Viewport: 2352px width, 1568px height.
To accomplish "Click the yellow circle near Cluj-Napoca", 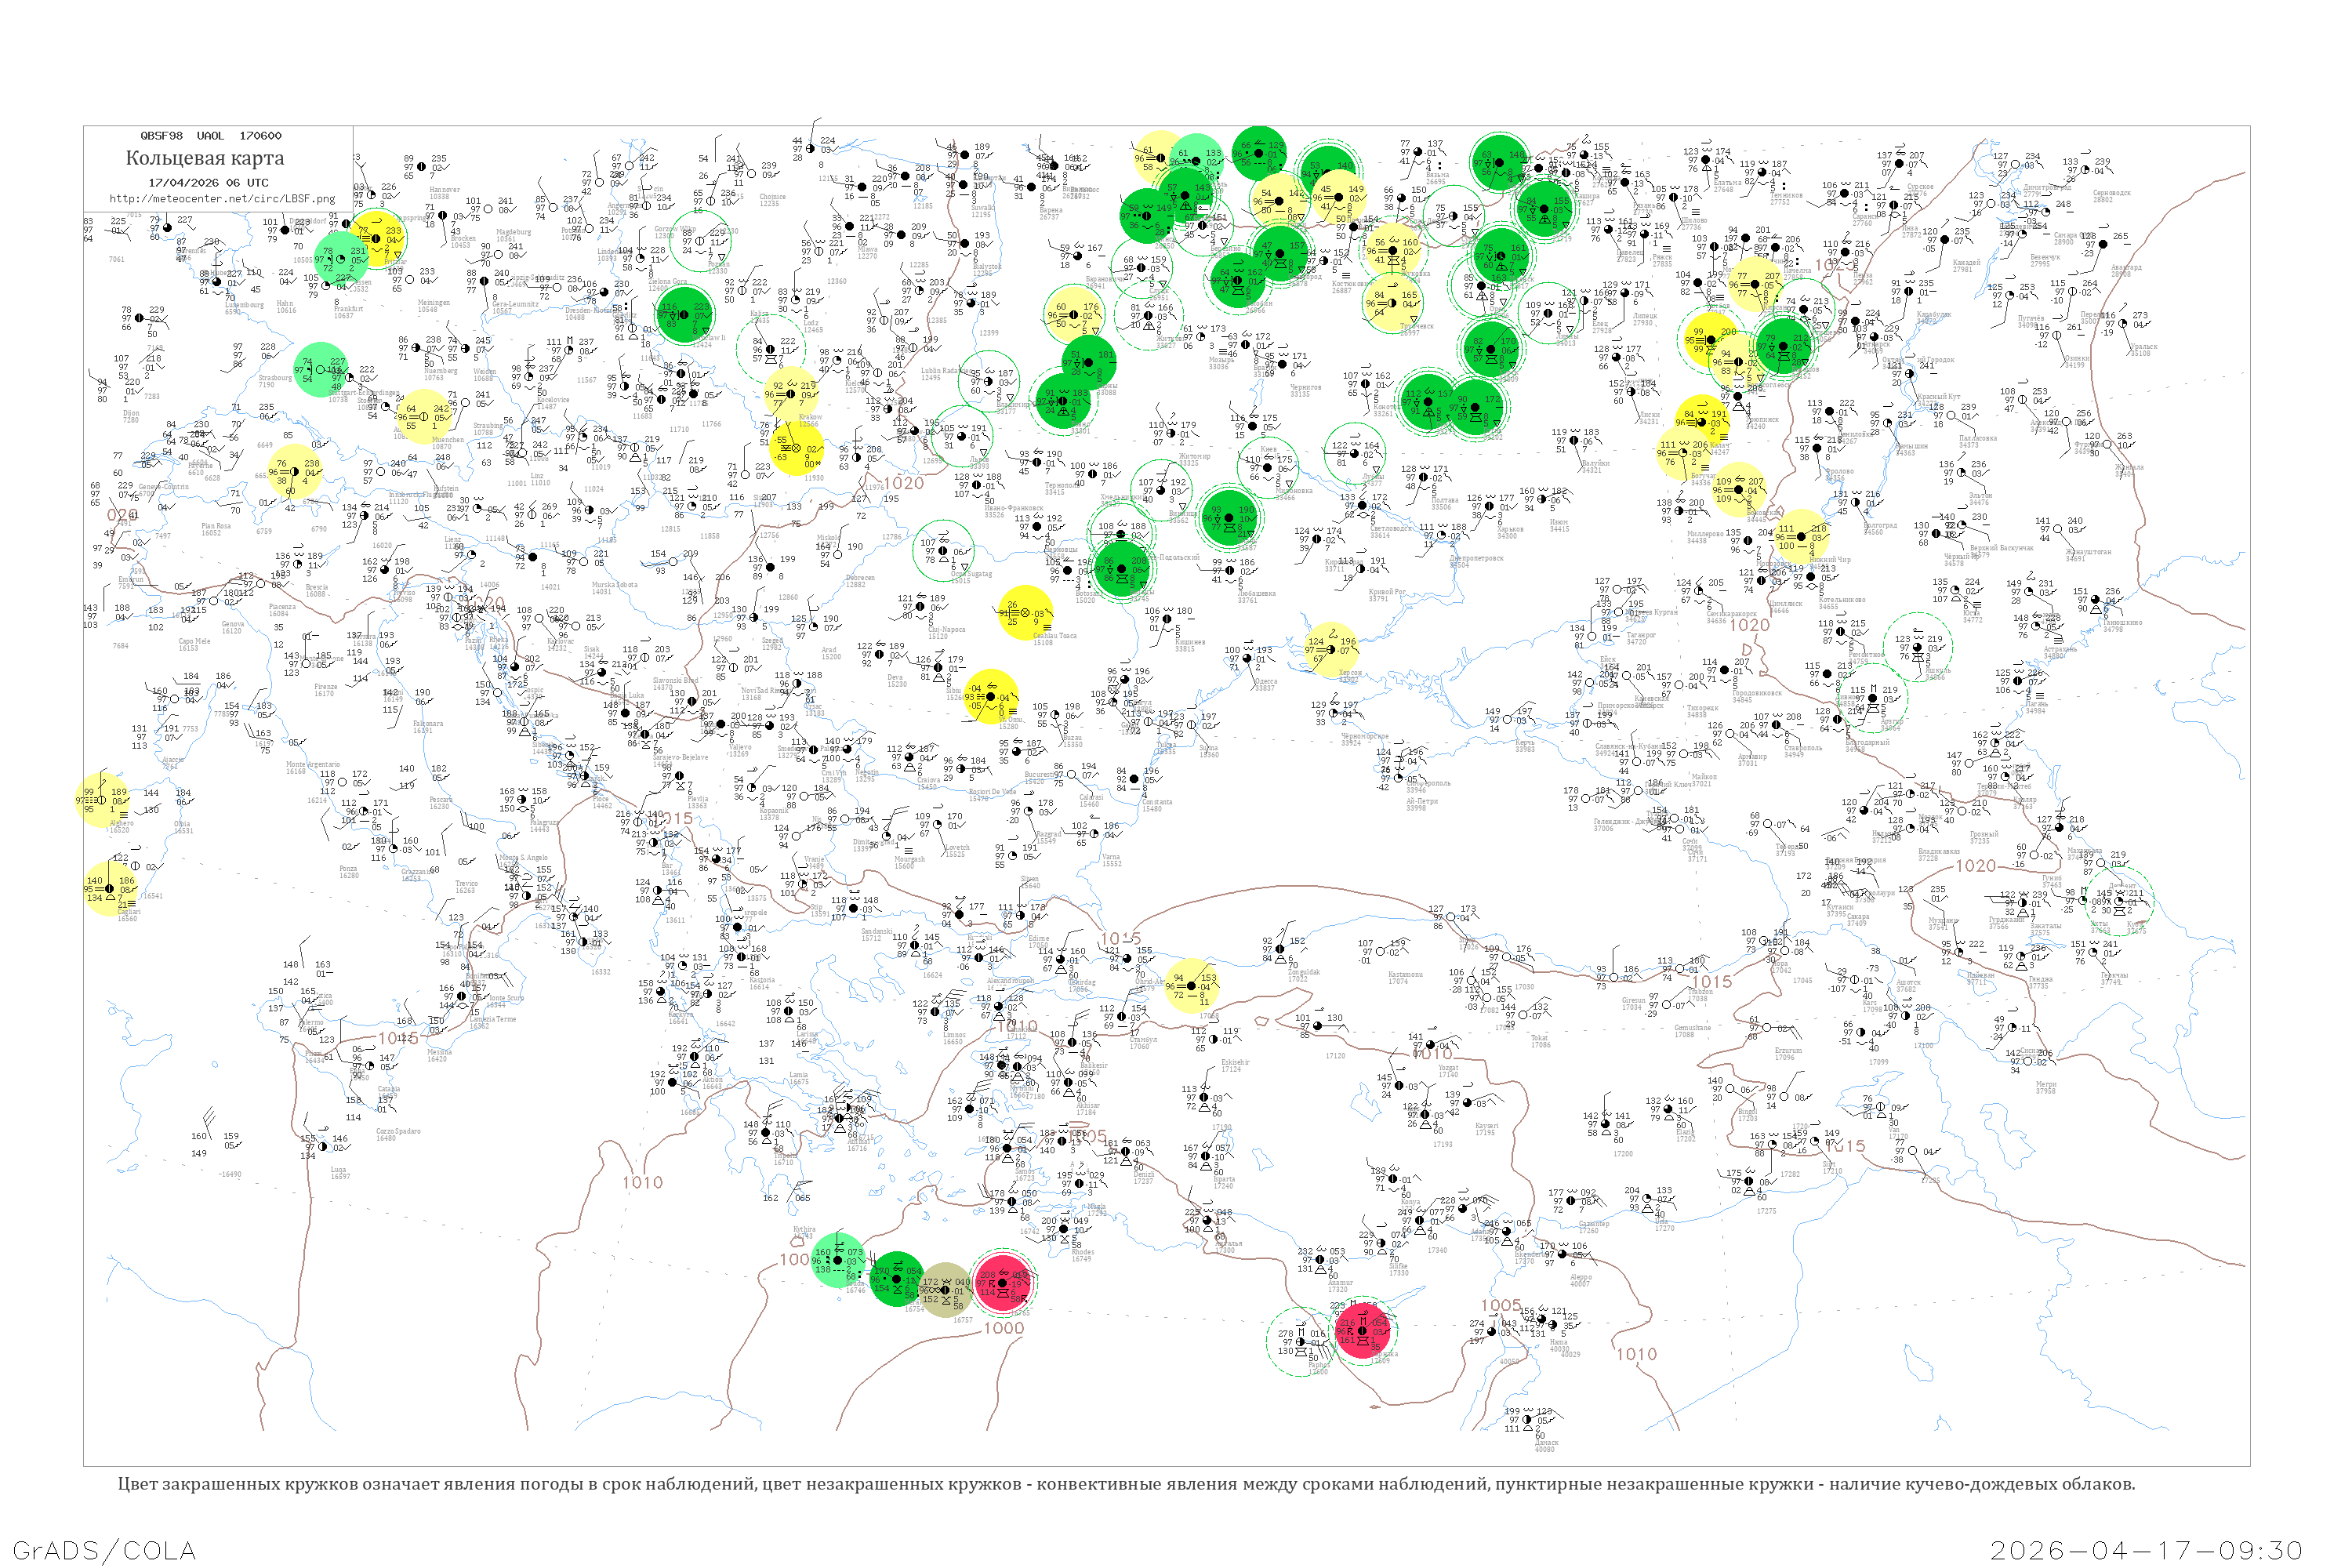I will [x=1025, y=612].
